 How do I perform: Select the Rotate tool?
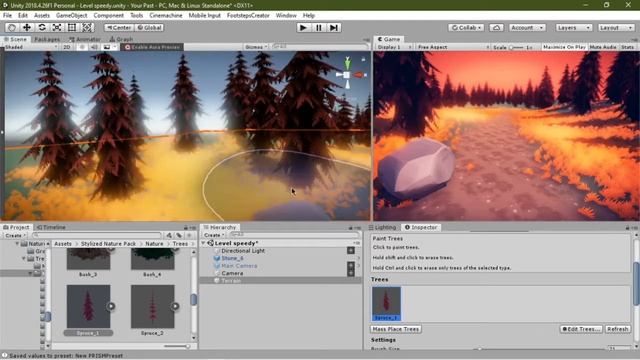(42, 27)
